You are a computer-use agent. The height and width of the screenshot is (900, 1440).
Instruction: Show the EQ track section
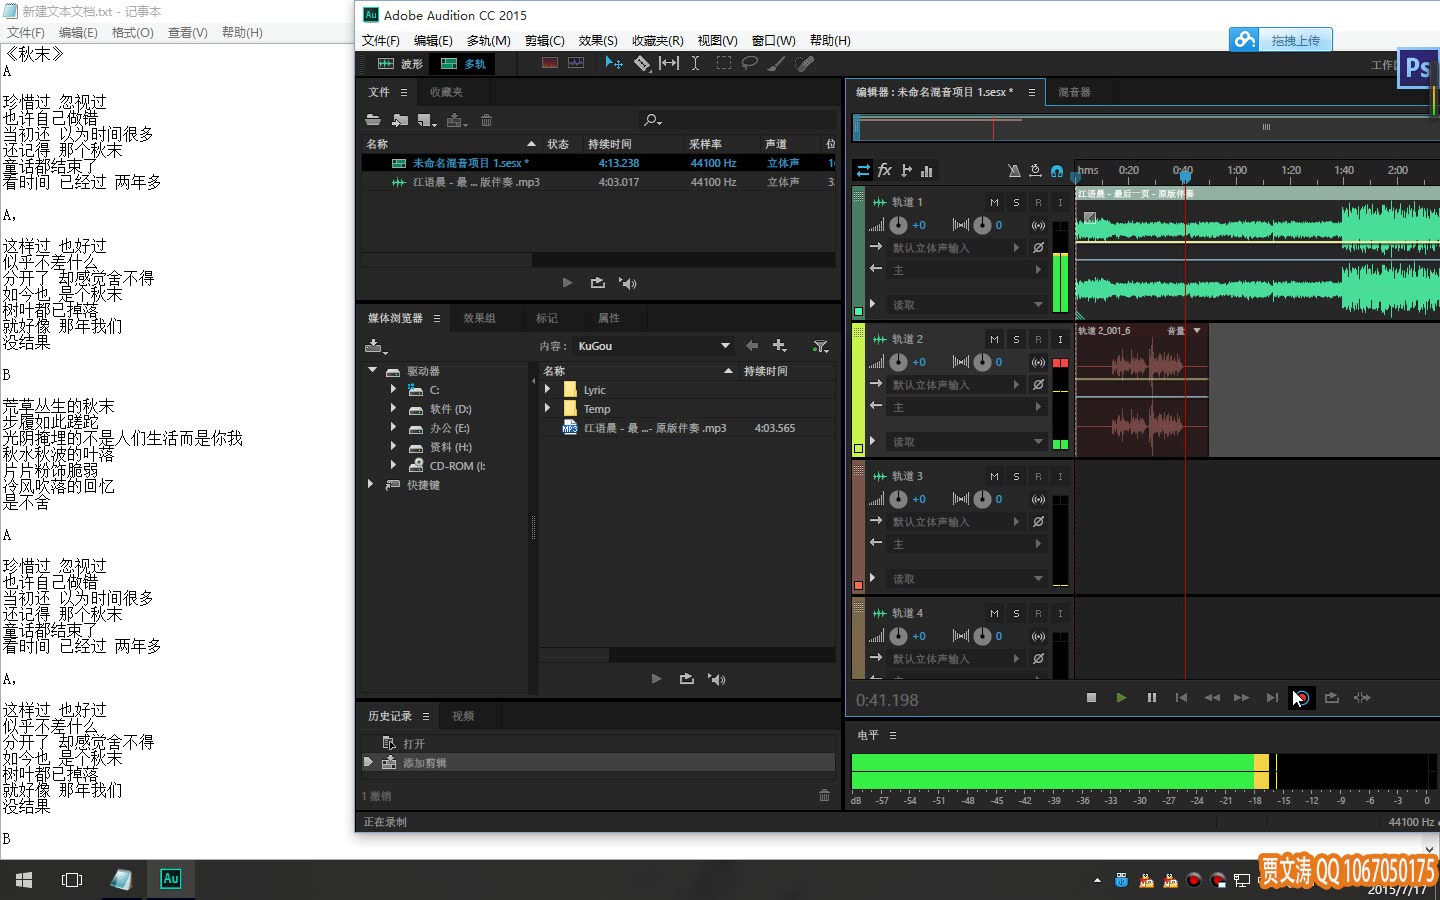click(927, 171)
